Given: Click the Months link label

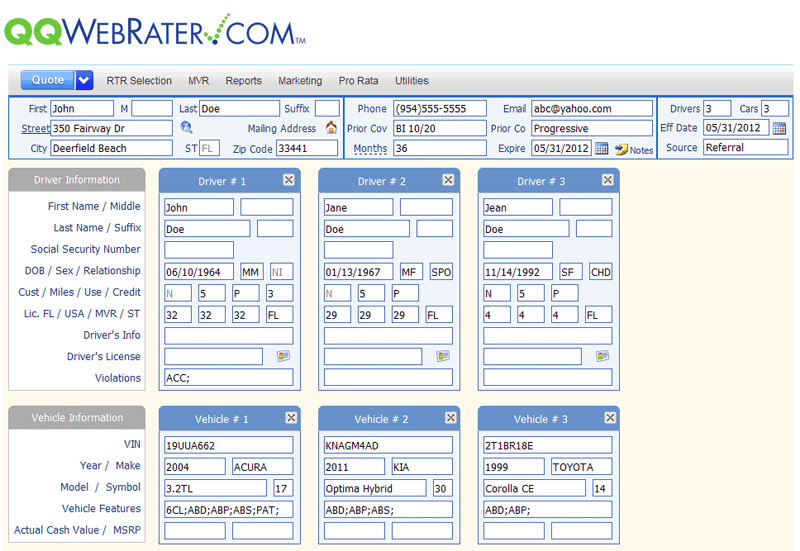Looking at the screenshot, I should (x=369, y=149).
